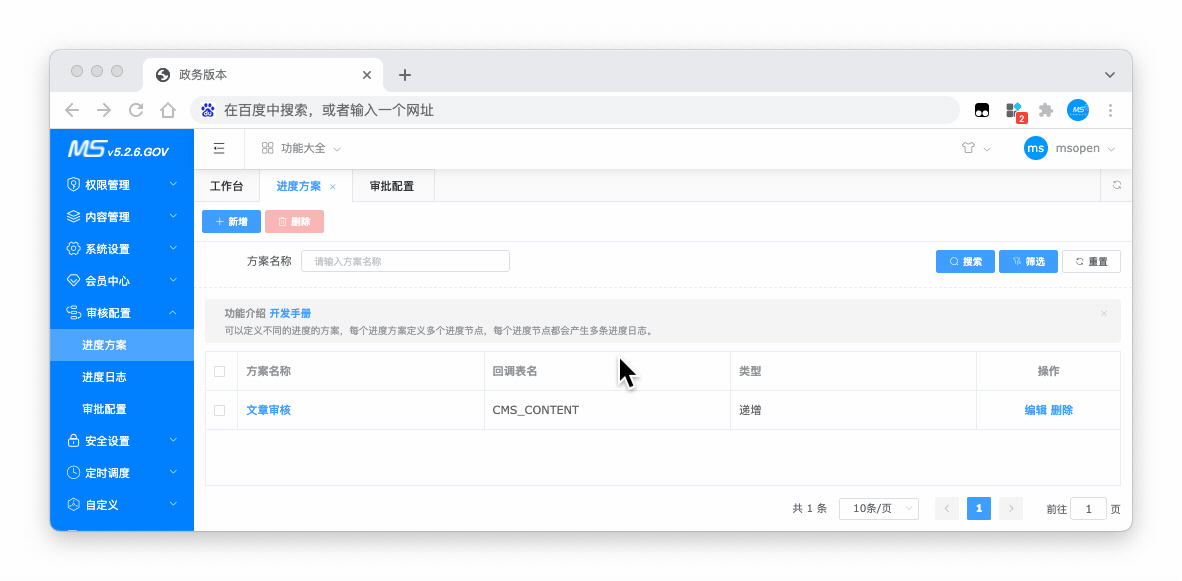Viewport: 1182px width, 581px height.
Task: Check the 文章审核 row checkbox
Action: 220,410
